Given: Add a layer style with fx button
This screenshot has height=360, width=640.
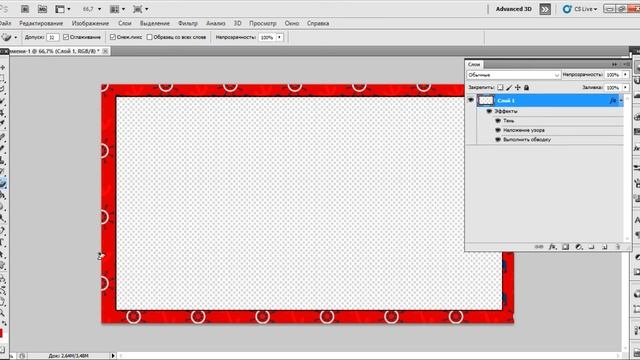Looking at the screenshot, I should point(552,247).
